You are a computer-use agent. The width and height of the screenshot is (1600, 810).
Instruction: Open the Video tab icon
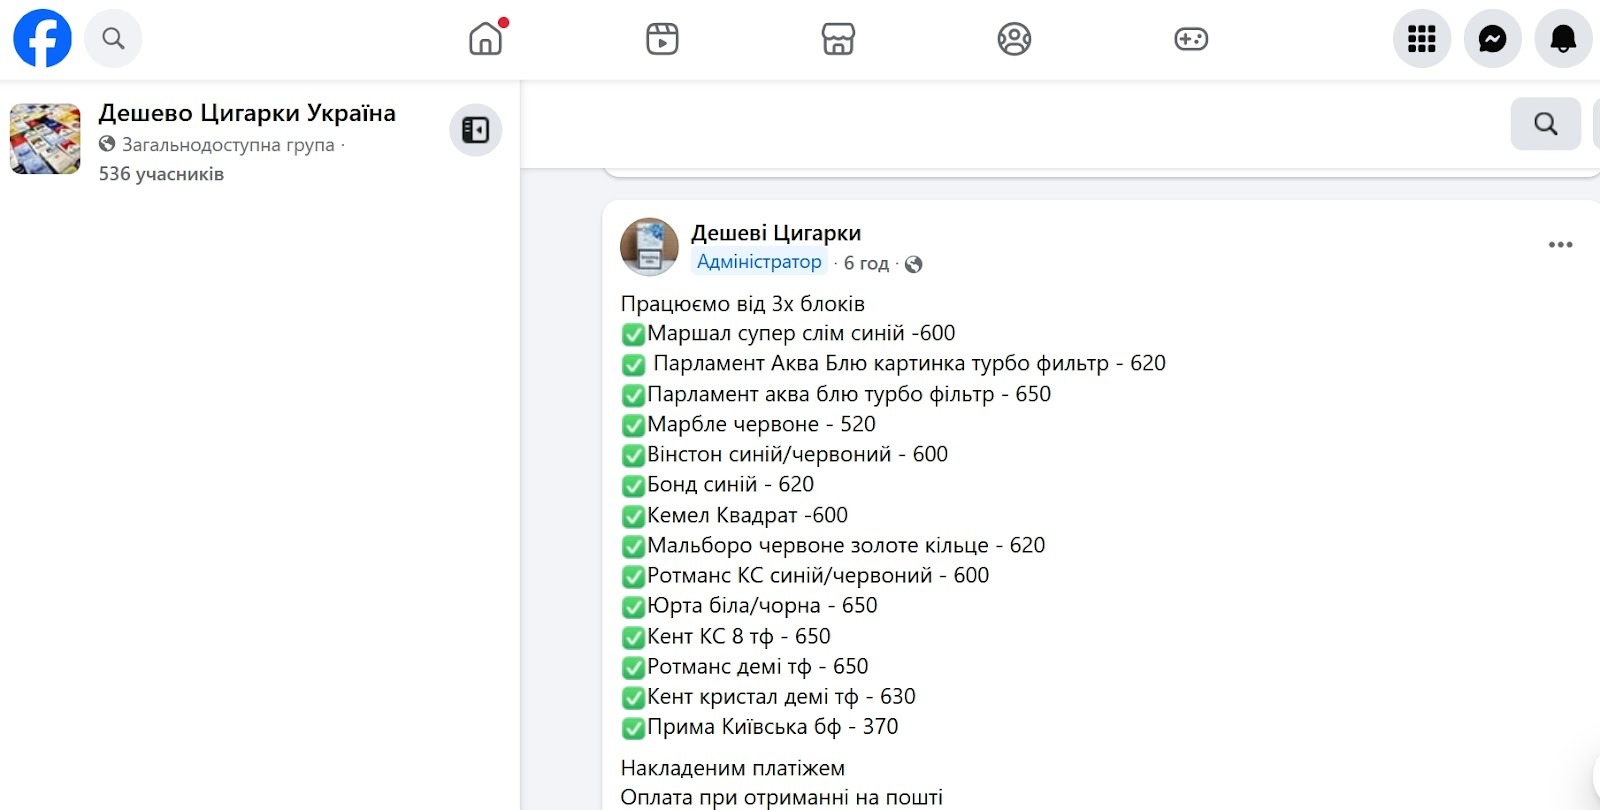[662, 39]
